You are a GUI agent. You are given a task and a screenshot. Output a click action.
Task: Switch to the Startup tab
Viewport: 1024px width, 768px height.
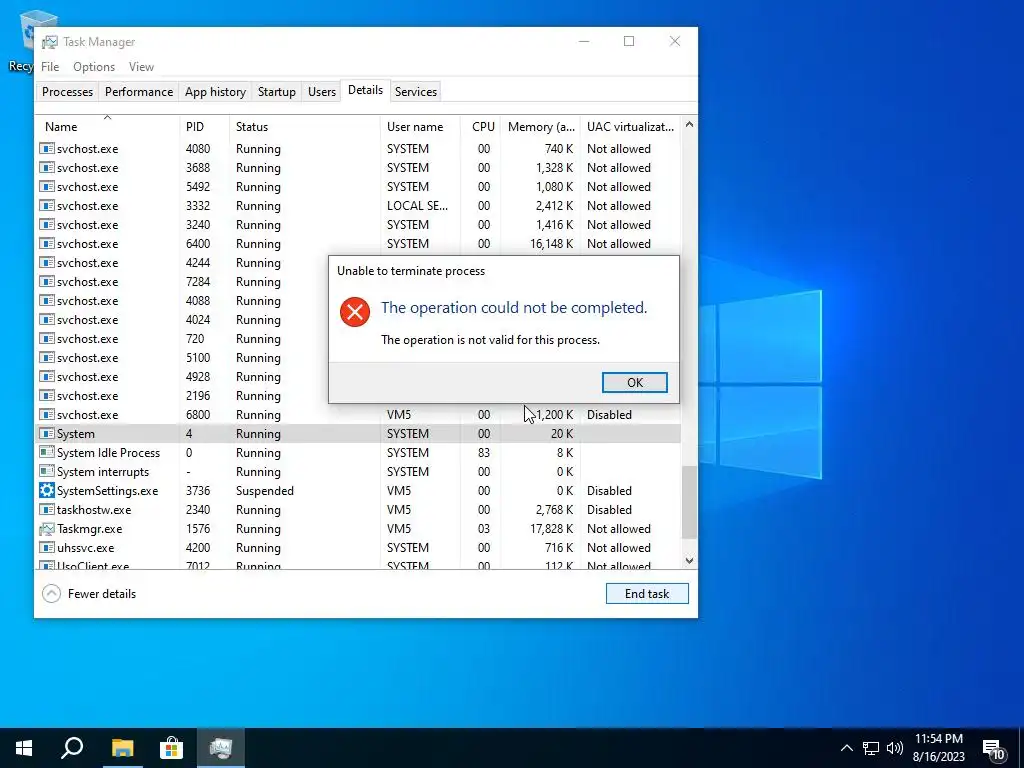[277, 91]
